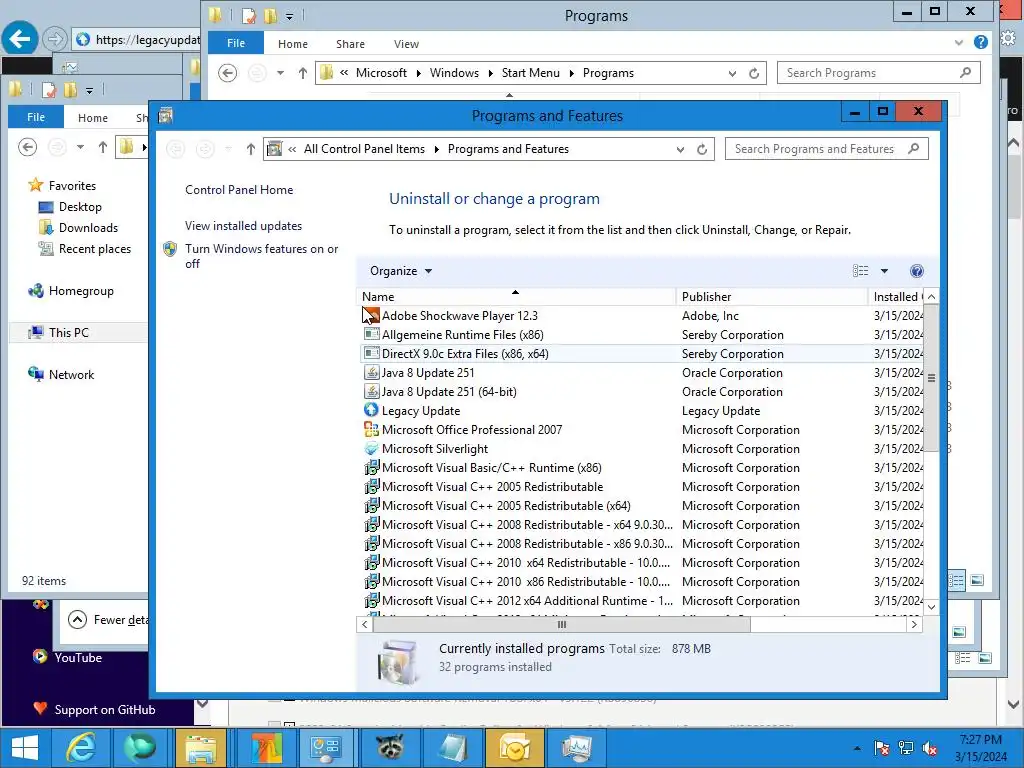The image size is (1024, 768).
Task: Select Microsoft Visual Basic/C++ Runtime (x86) row
Action: click(x=642, y=468)
